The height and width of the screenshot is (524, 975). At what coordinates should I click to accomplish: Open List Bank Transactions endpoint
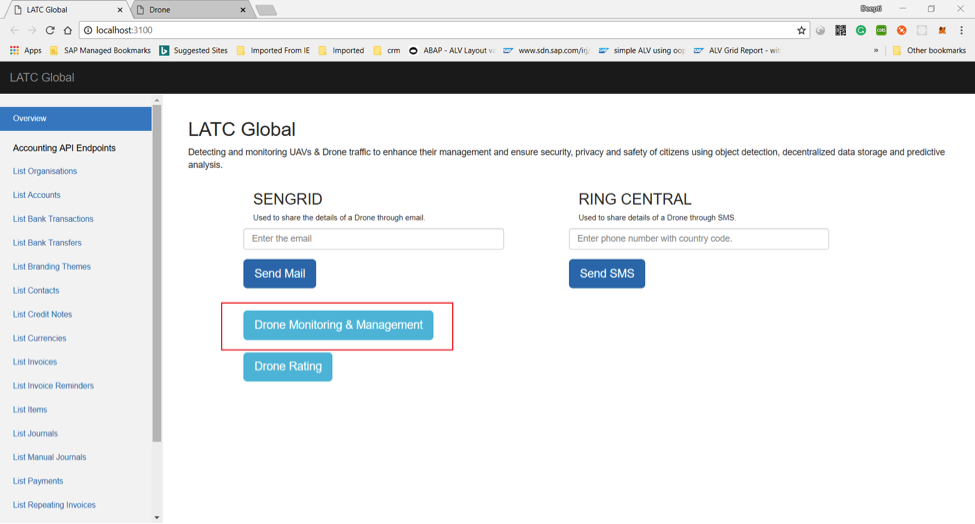[53, 219]
